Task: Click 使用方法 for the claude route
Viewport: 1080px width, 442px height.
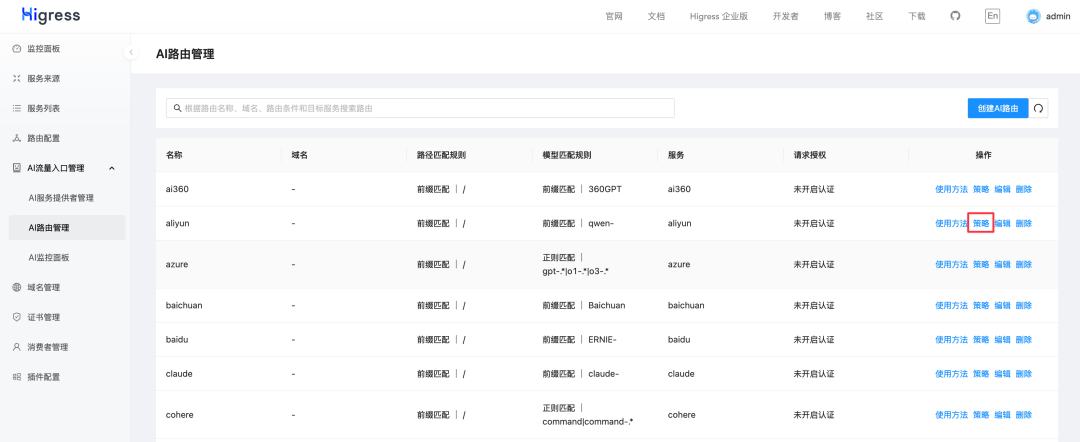Action: pos(951,374)
